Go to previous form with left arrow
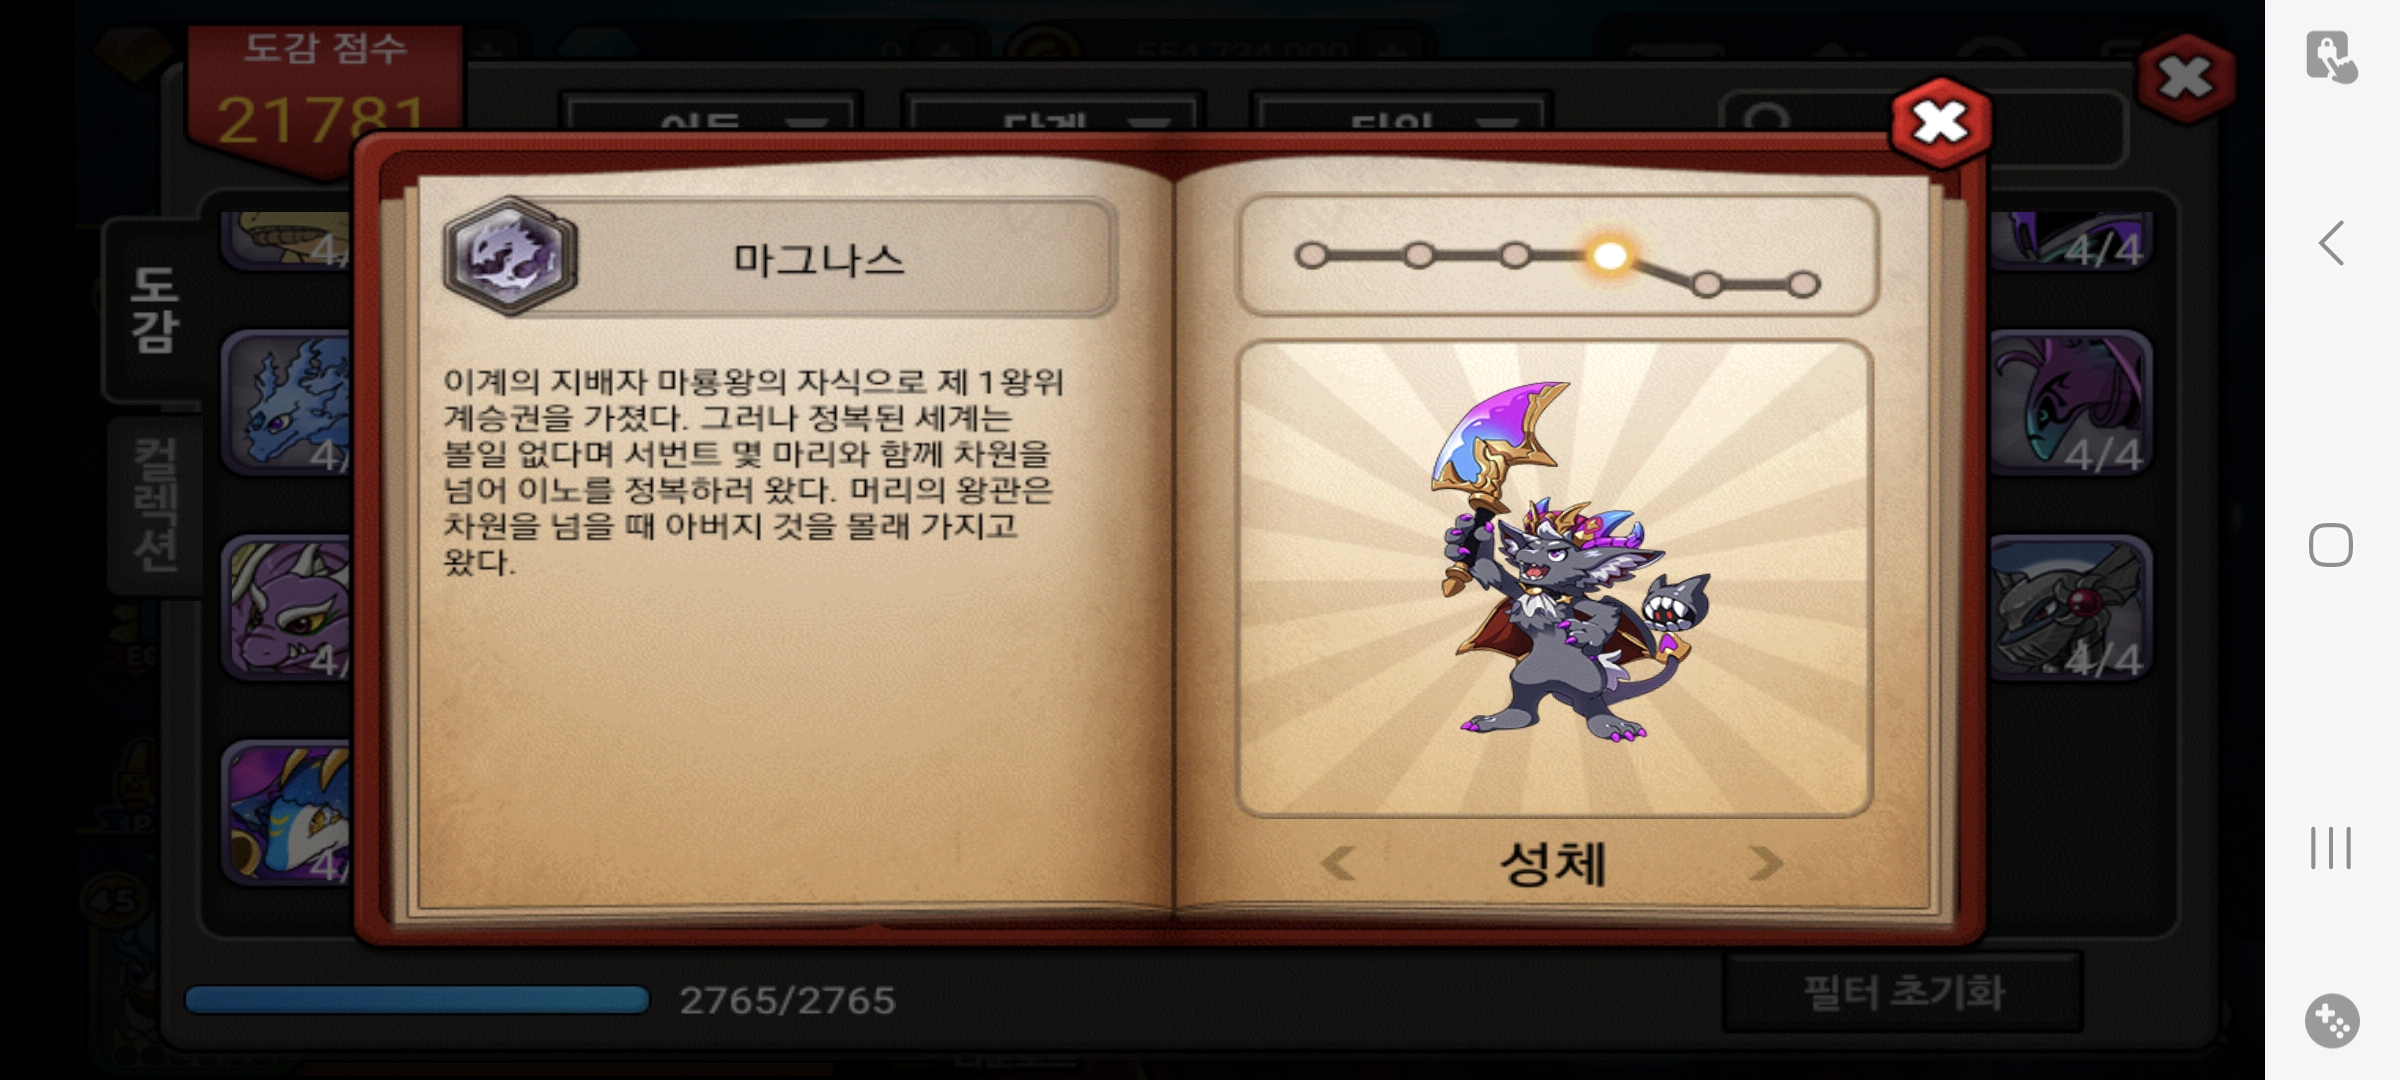 coord(1338,863)
